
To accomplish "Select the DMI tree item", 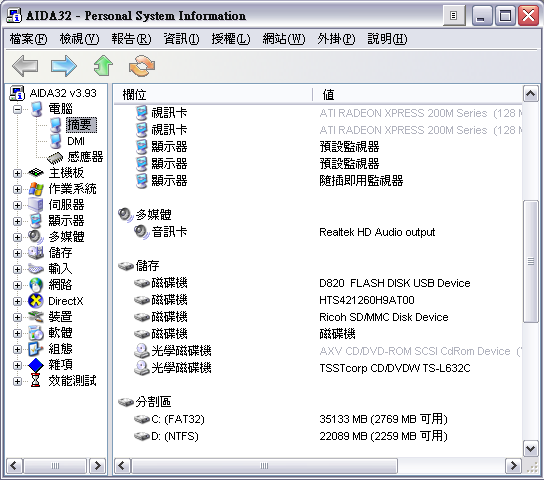I will click(x=76, y=141).
